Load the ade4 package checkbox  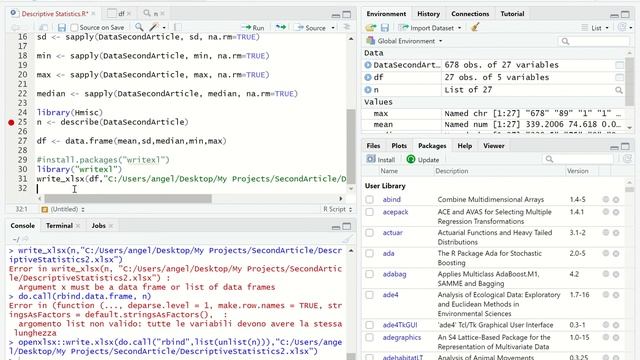(x=369, y=295)
